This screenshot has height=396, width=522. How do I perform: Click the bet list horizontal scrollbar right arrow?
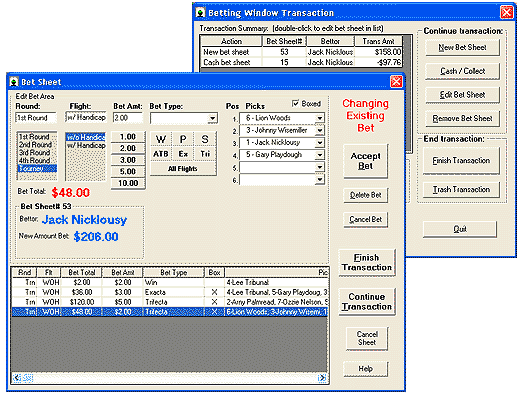[x=322, y=378]
